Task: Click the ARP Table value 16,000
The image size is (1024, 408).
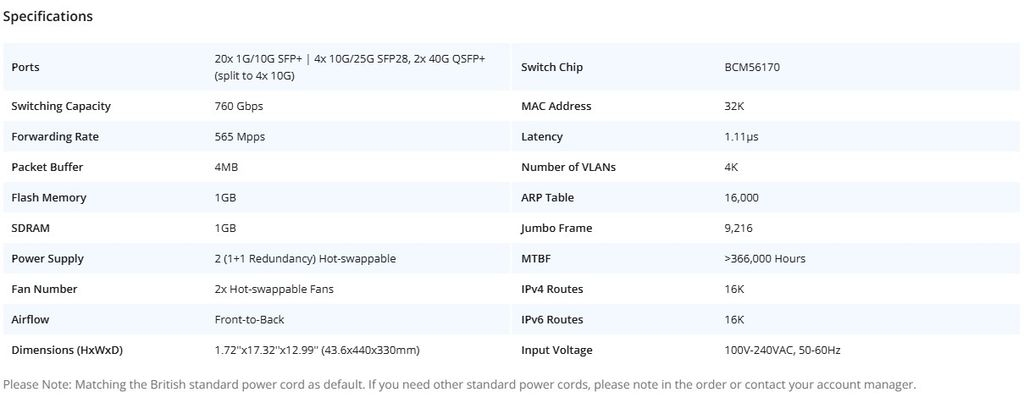Action: point(741,198)
